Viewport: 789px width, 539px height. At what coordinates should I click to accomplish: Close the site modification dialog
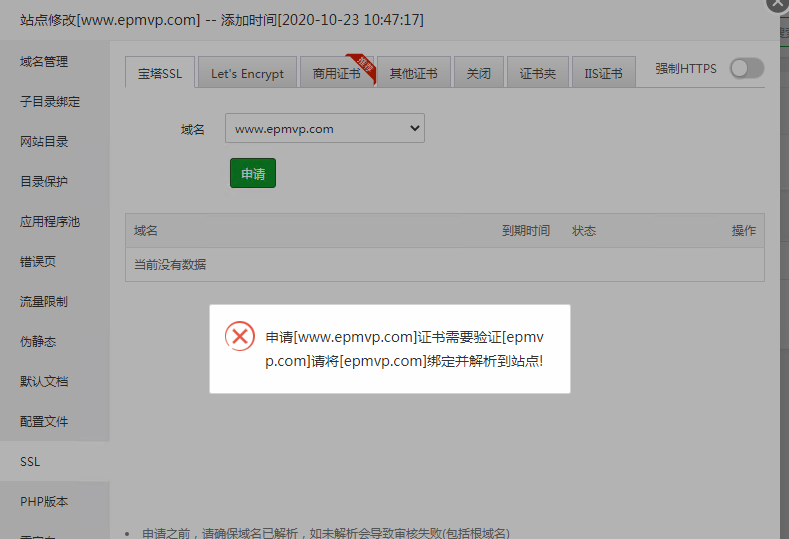[x=777, y=4]
